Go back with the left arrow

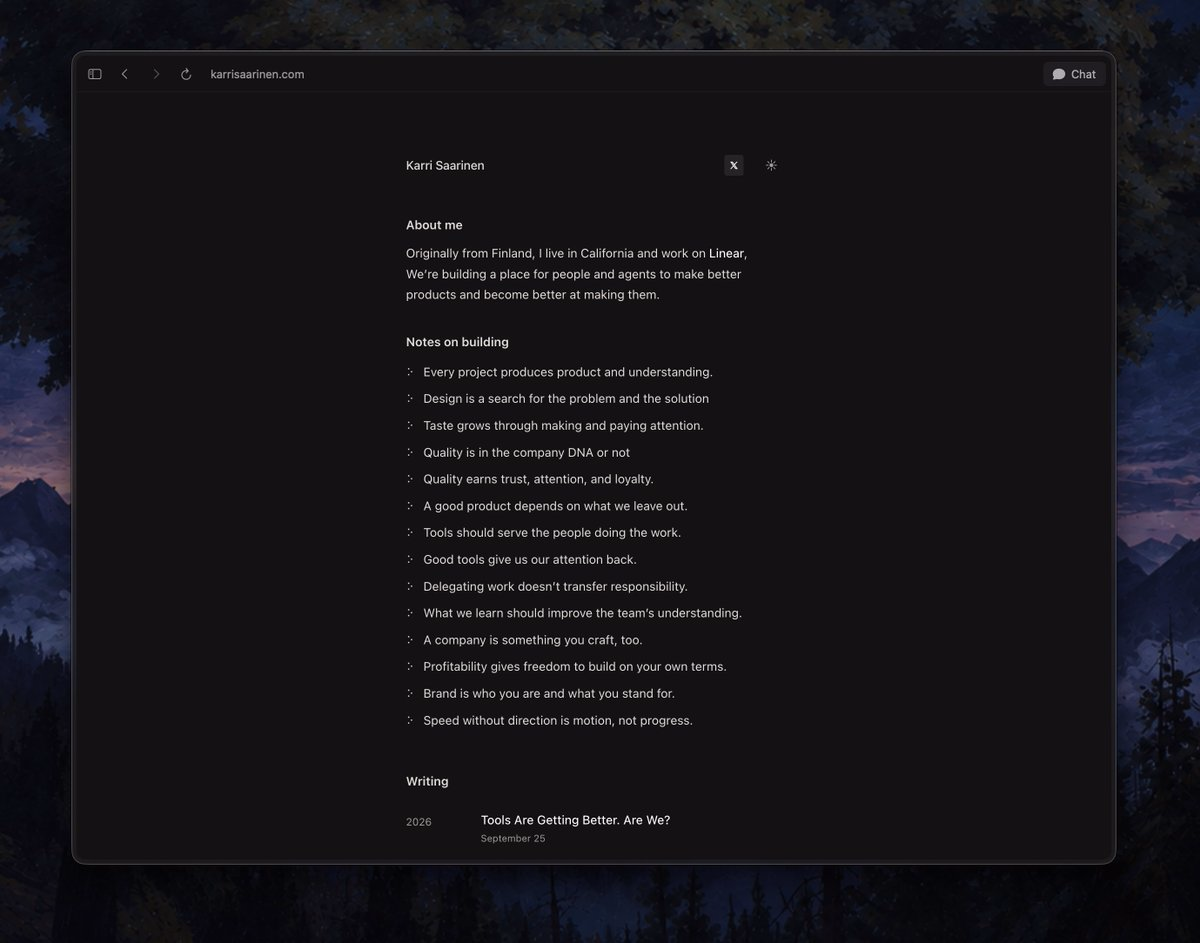(125, 74)
